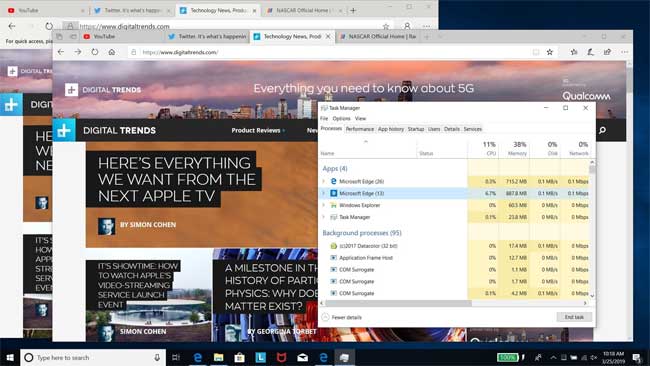650x366 pixels.
Task: Click Cortana microphone in taskbar search
Action: pos(157,357)
